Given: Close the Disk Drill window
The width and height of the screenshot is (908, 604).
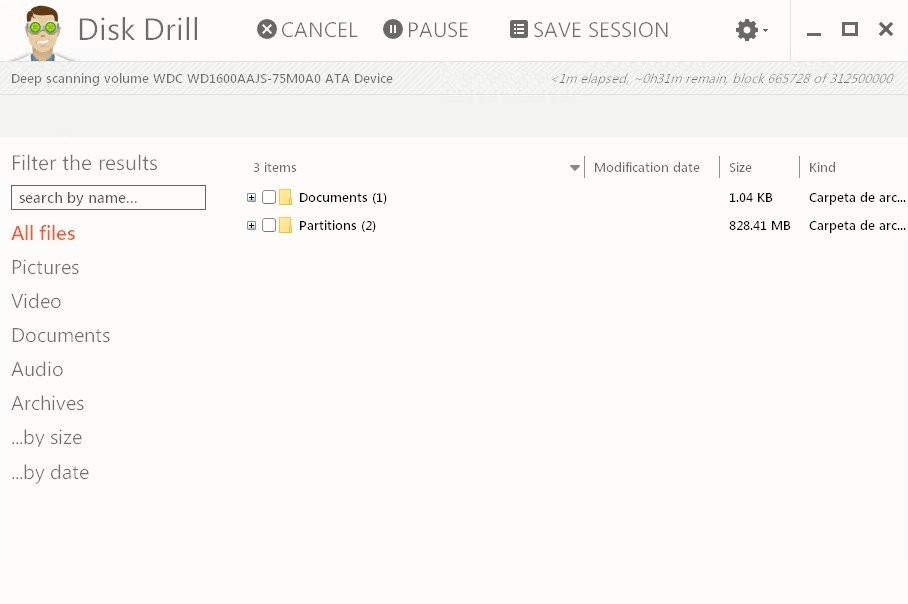Looking at the screenshot, I should pos(885,29).
